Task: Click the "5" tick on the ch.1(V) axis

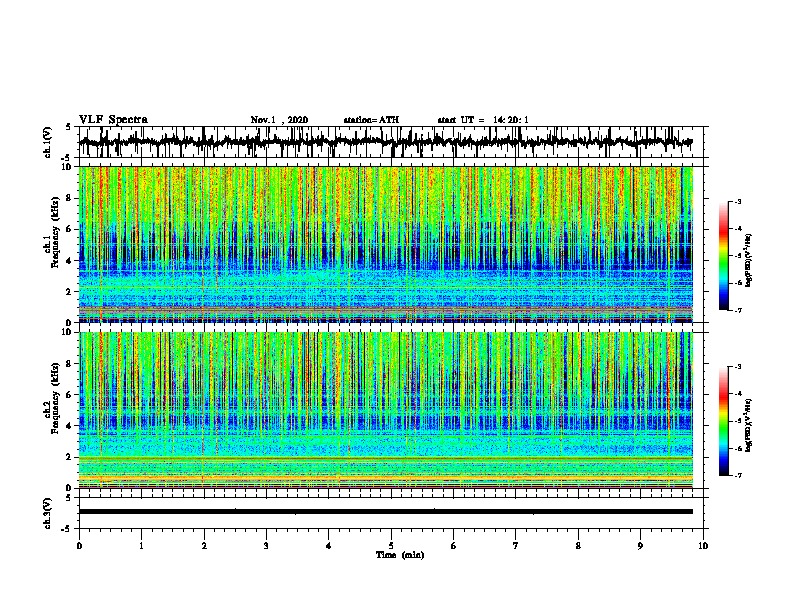Action: 69,127
